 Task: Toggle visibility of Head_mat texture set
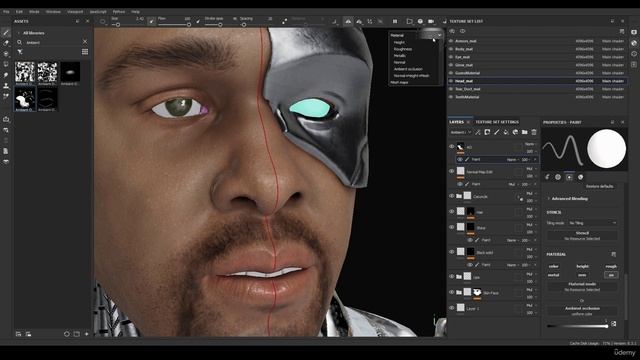coord(451,81)
